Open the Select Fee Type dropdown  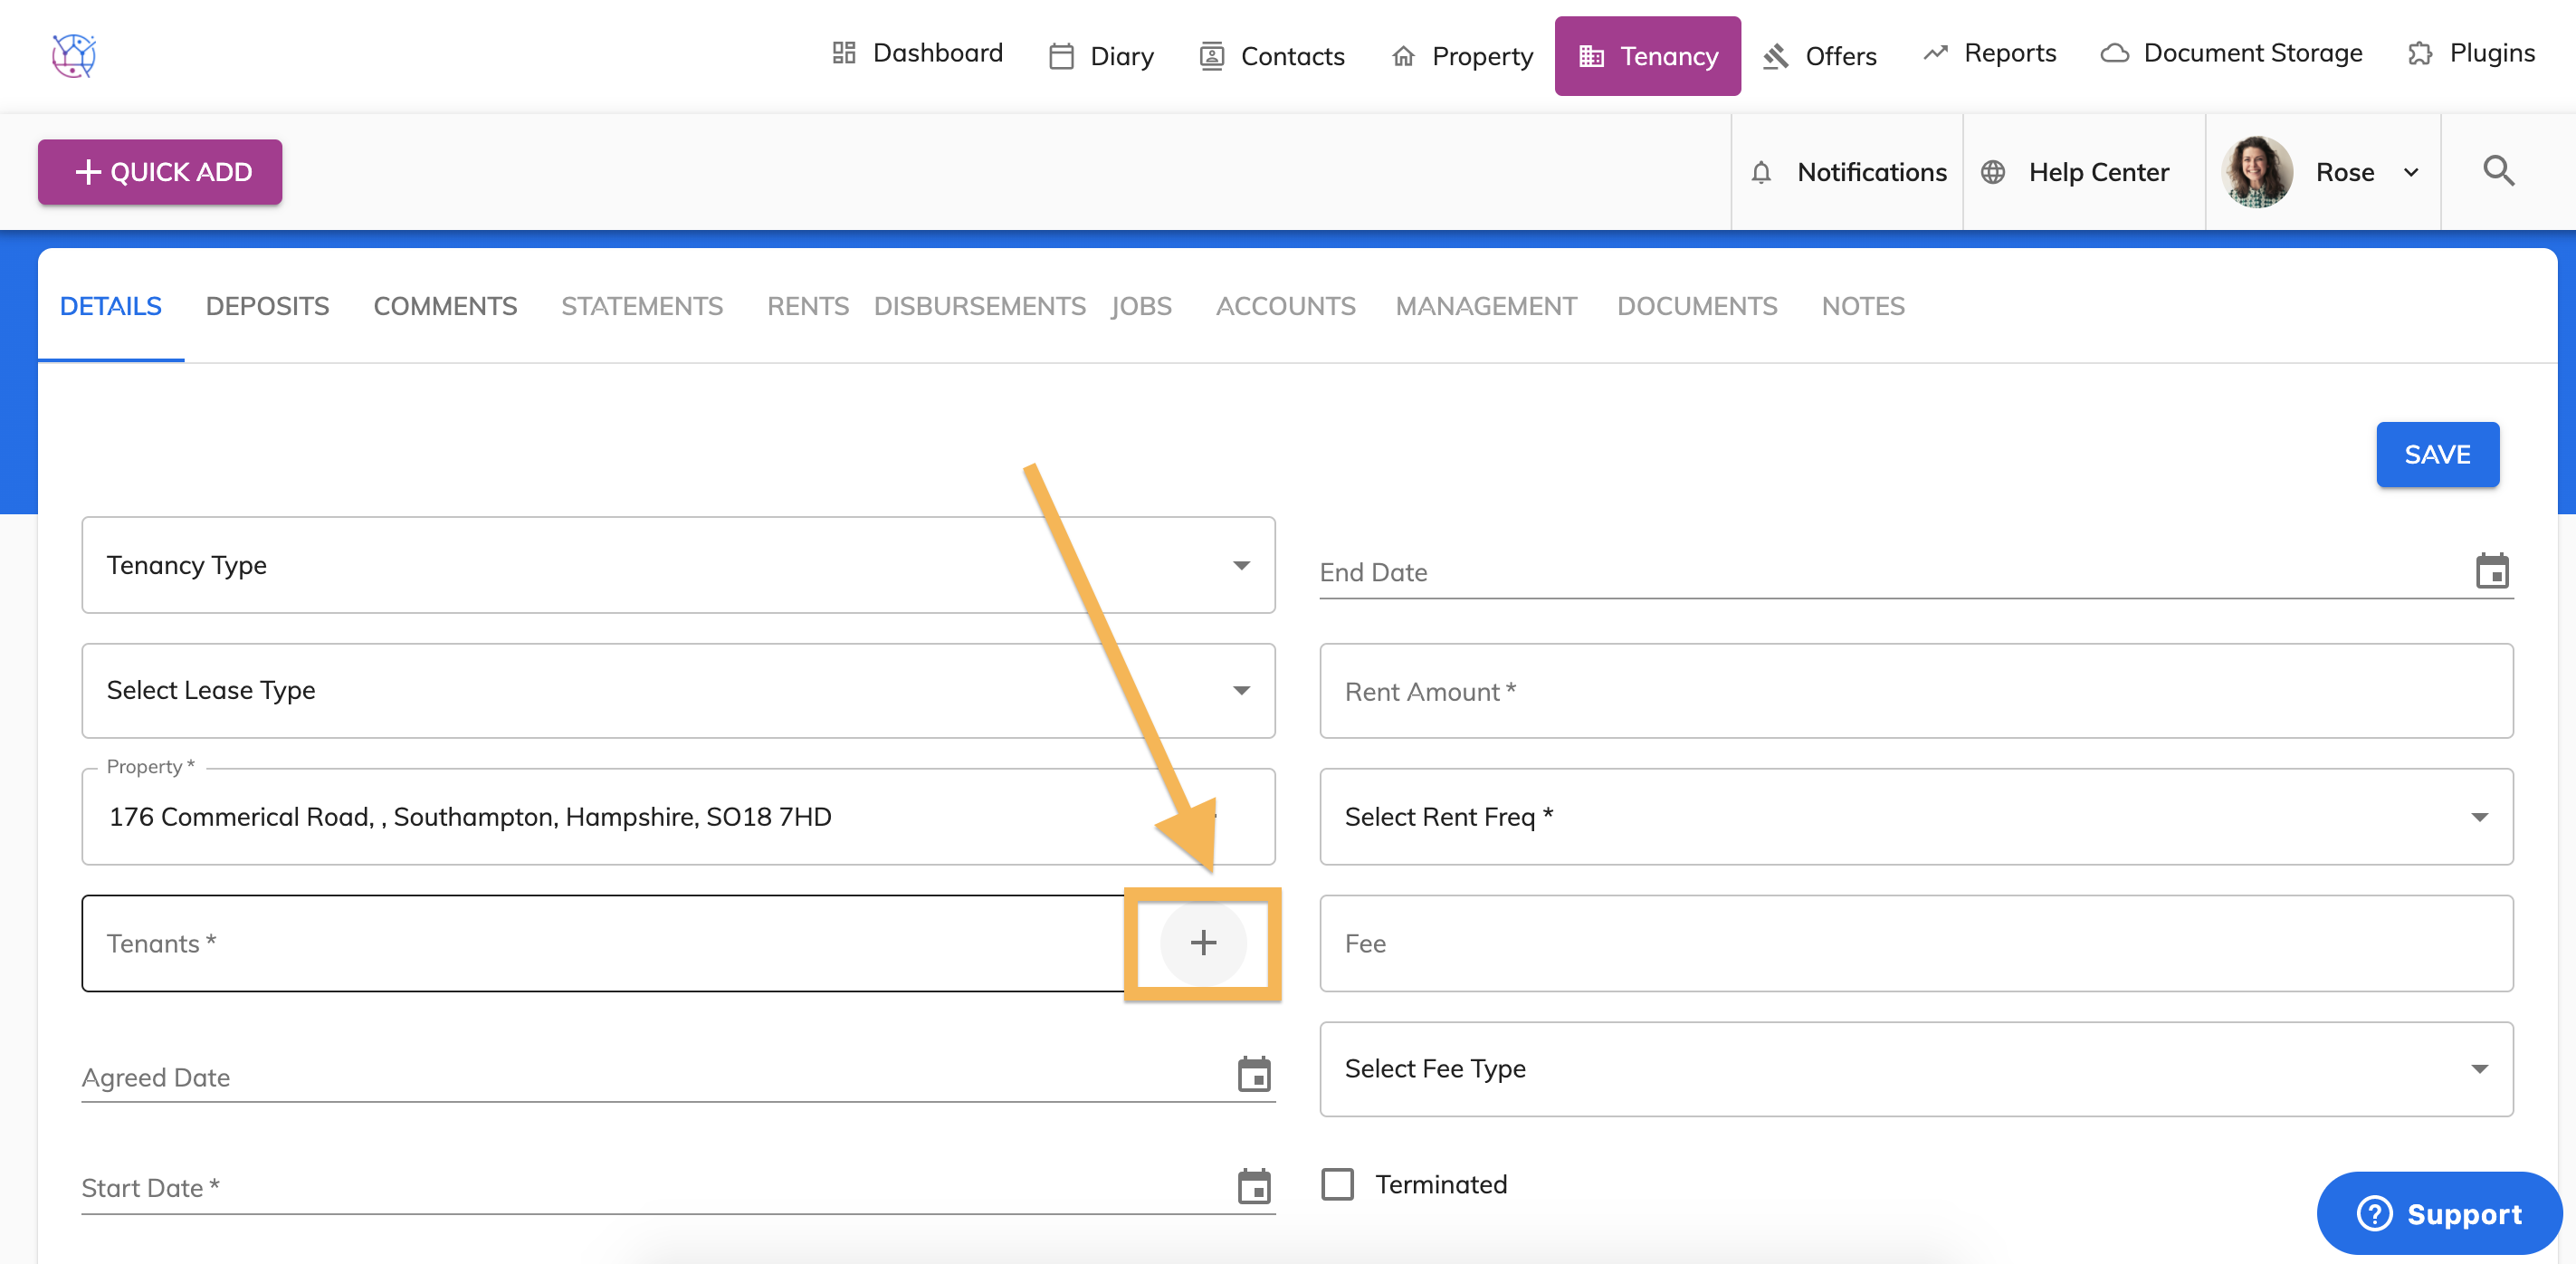1915,1068
